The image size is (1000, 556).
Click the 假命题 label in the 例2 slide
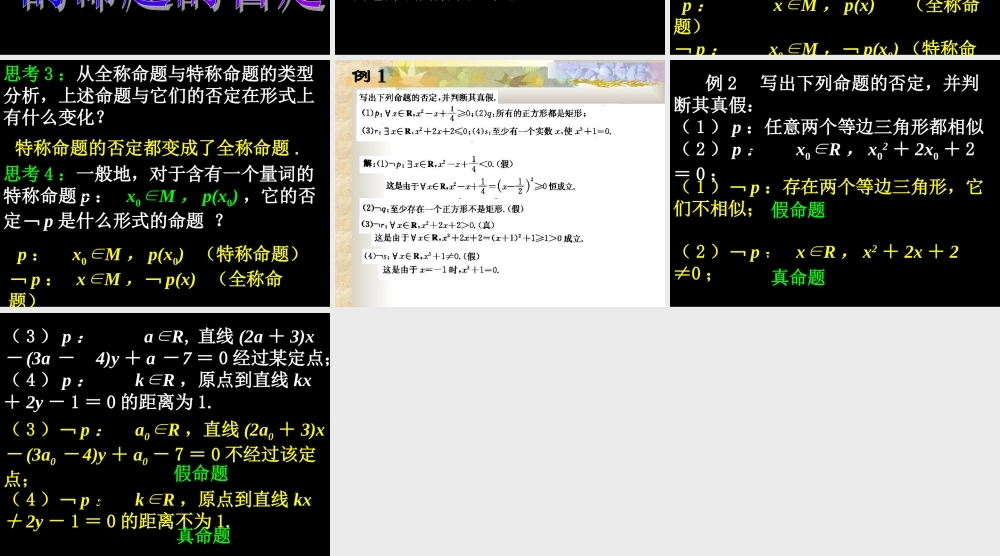[798, 210]
